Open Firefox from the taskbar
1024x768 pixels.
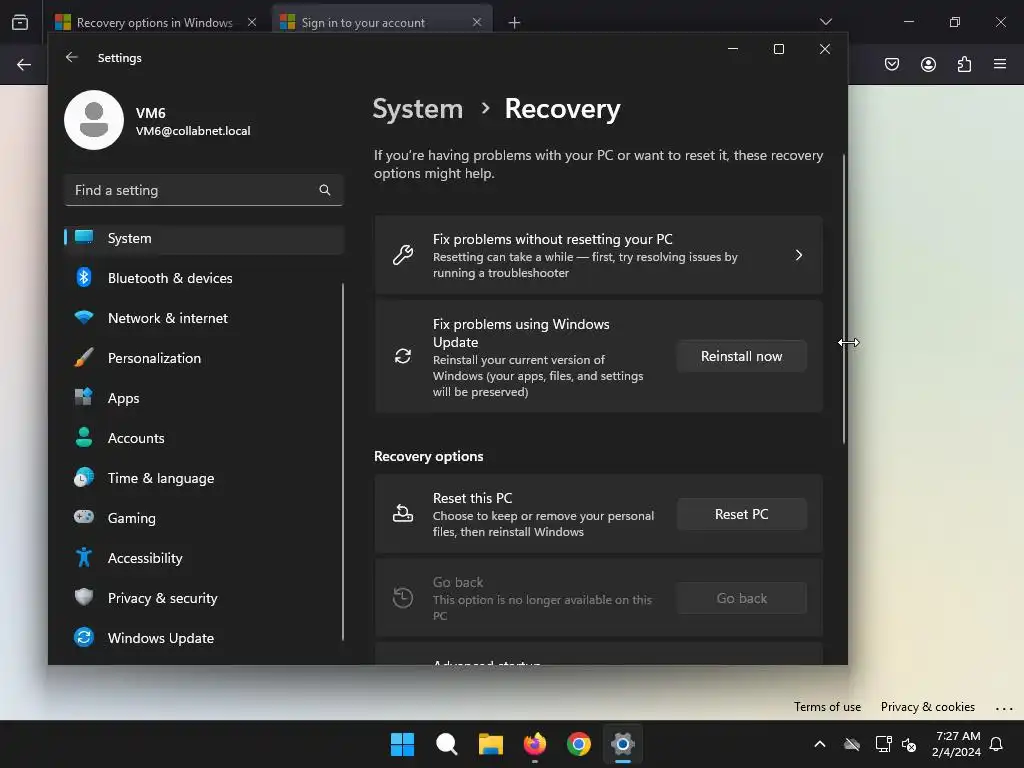(535, 744)
